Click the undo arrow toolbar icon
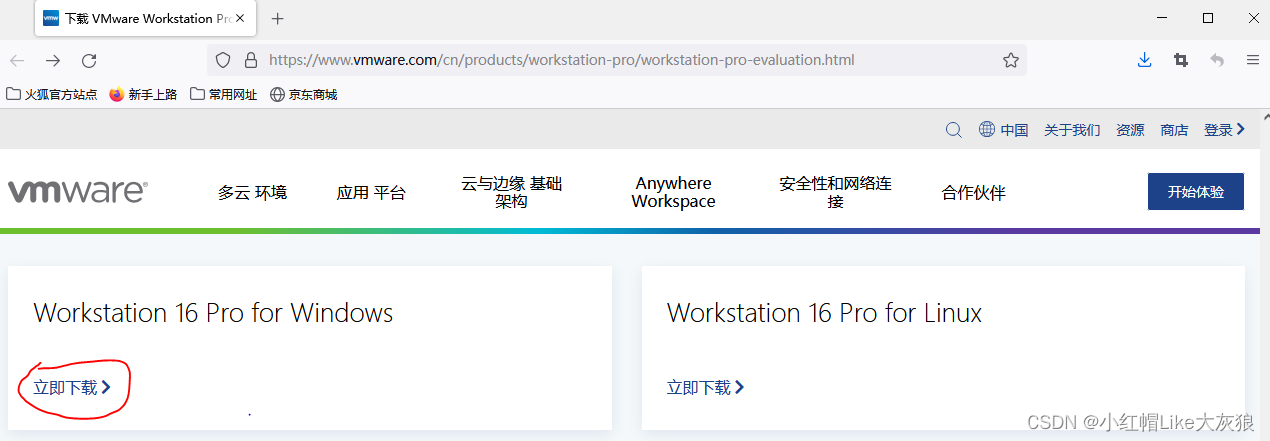Screen dimensions: 1270x441 click(1217, 60)
